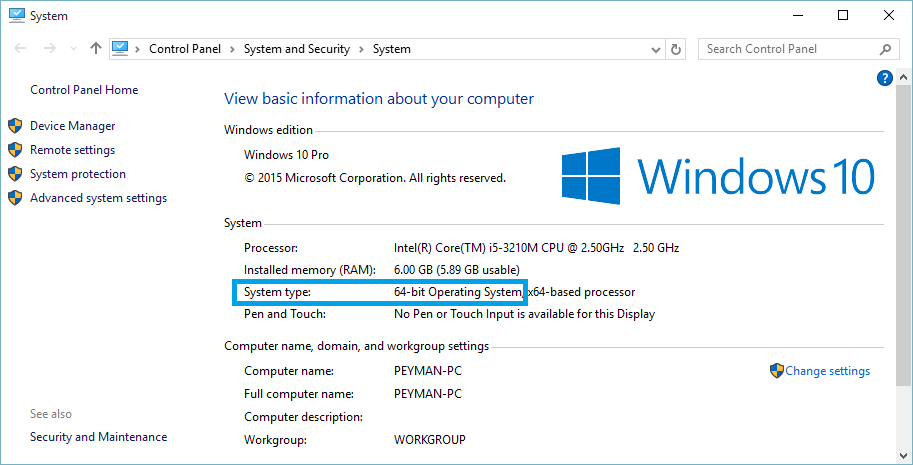The width and height of the screenshot is (913, 465).
Task: Click '6.00 GB (5.89 GB usable)' value
Action: click(x=456, y=270)
